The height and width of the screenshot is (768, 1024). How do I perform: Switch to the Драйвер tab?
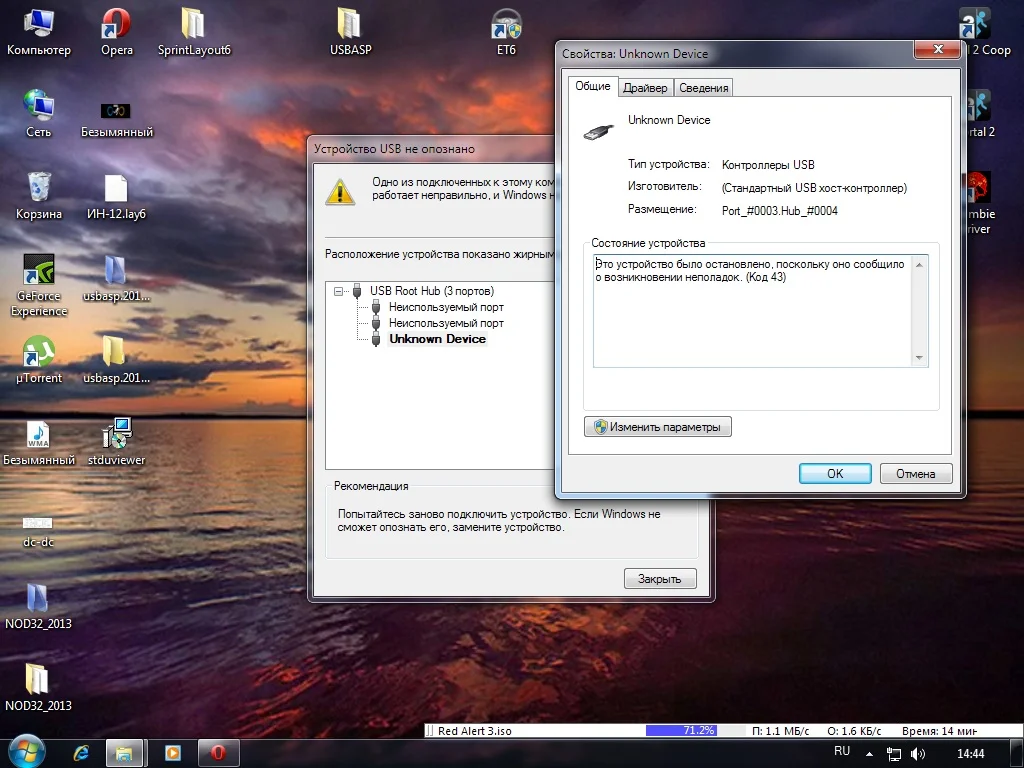pos(645,88)
